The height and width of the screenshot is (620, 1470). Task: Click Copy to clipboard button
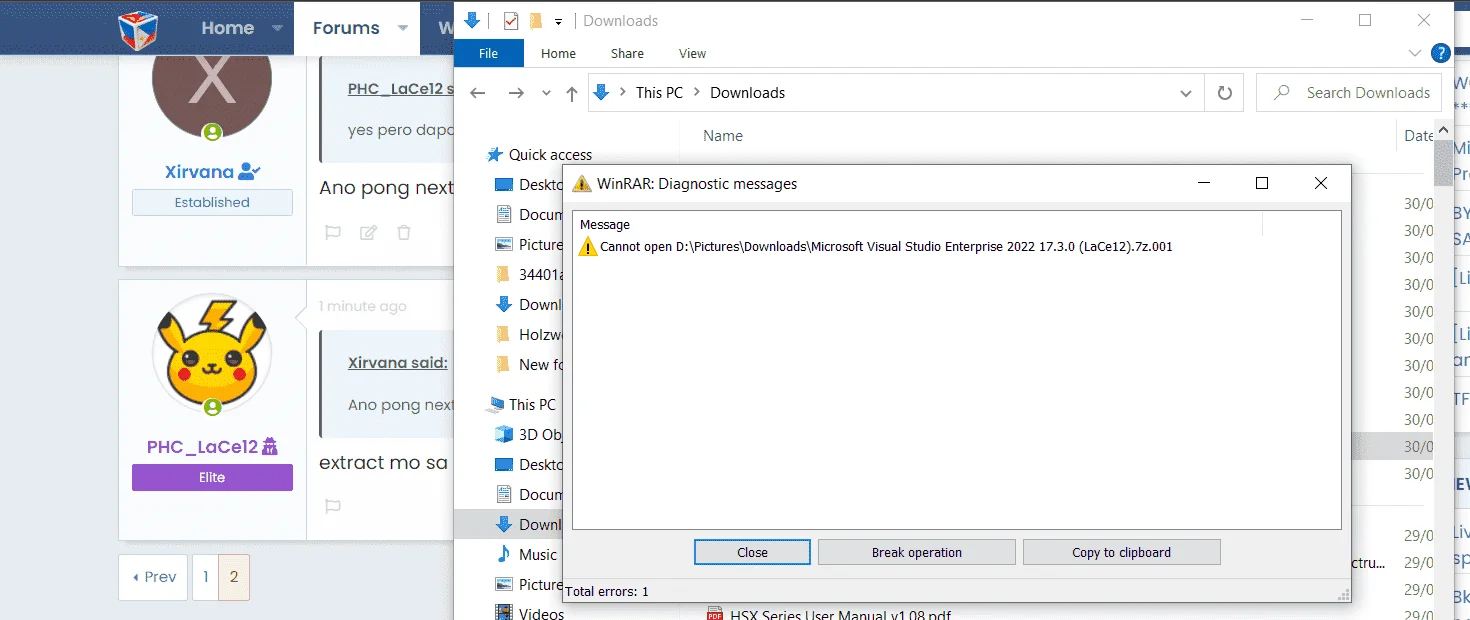point(1121,552)
